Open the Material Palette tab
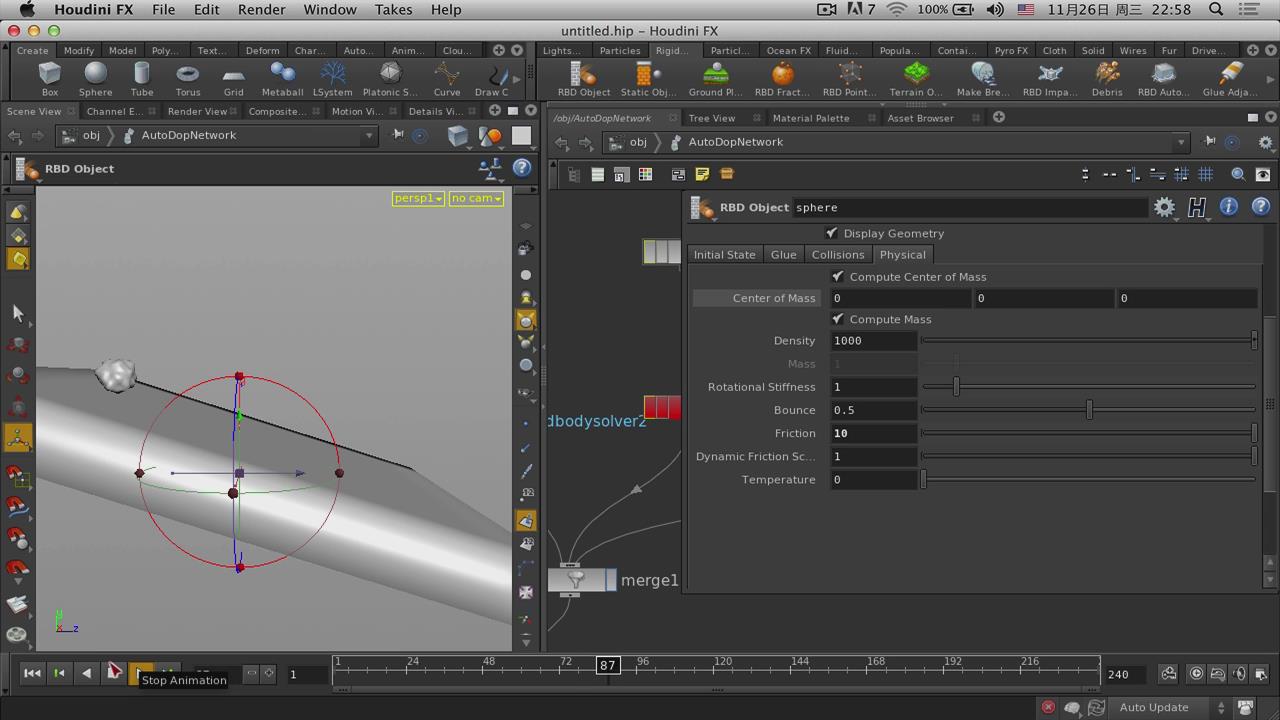Image resolution: width=1280 pixels, height=720 pixels. point(811,118)
